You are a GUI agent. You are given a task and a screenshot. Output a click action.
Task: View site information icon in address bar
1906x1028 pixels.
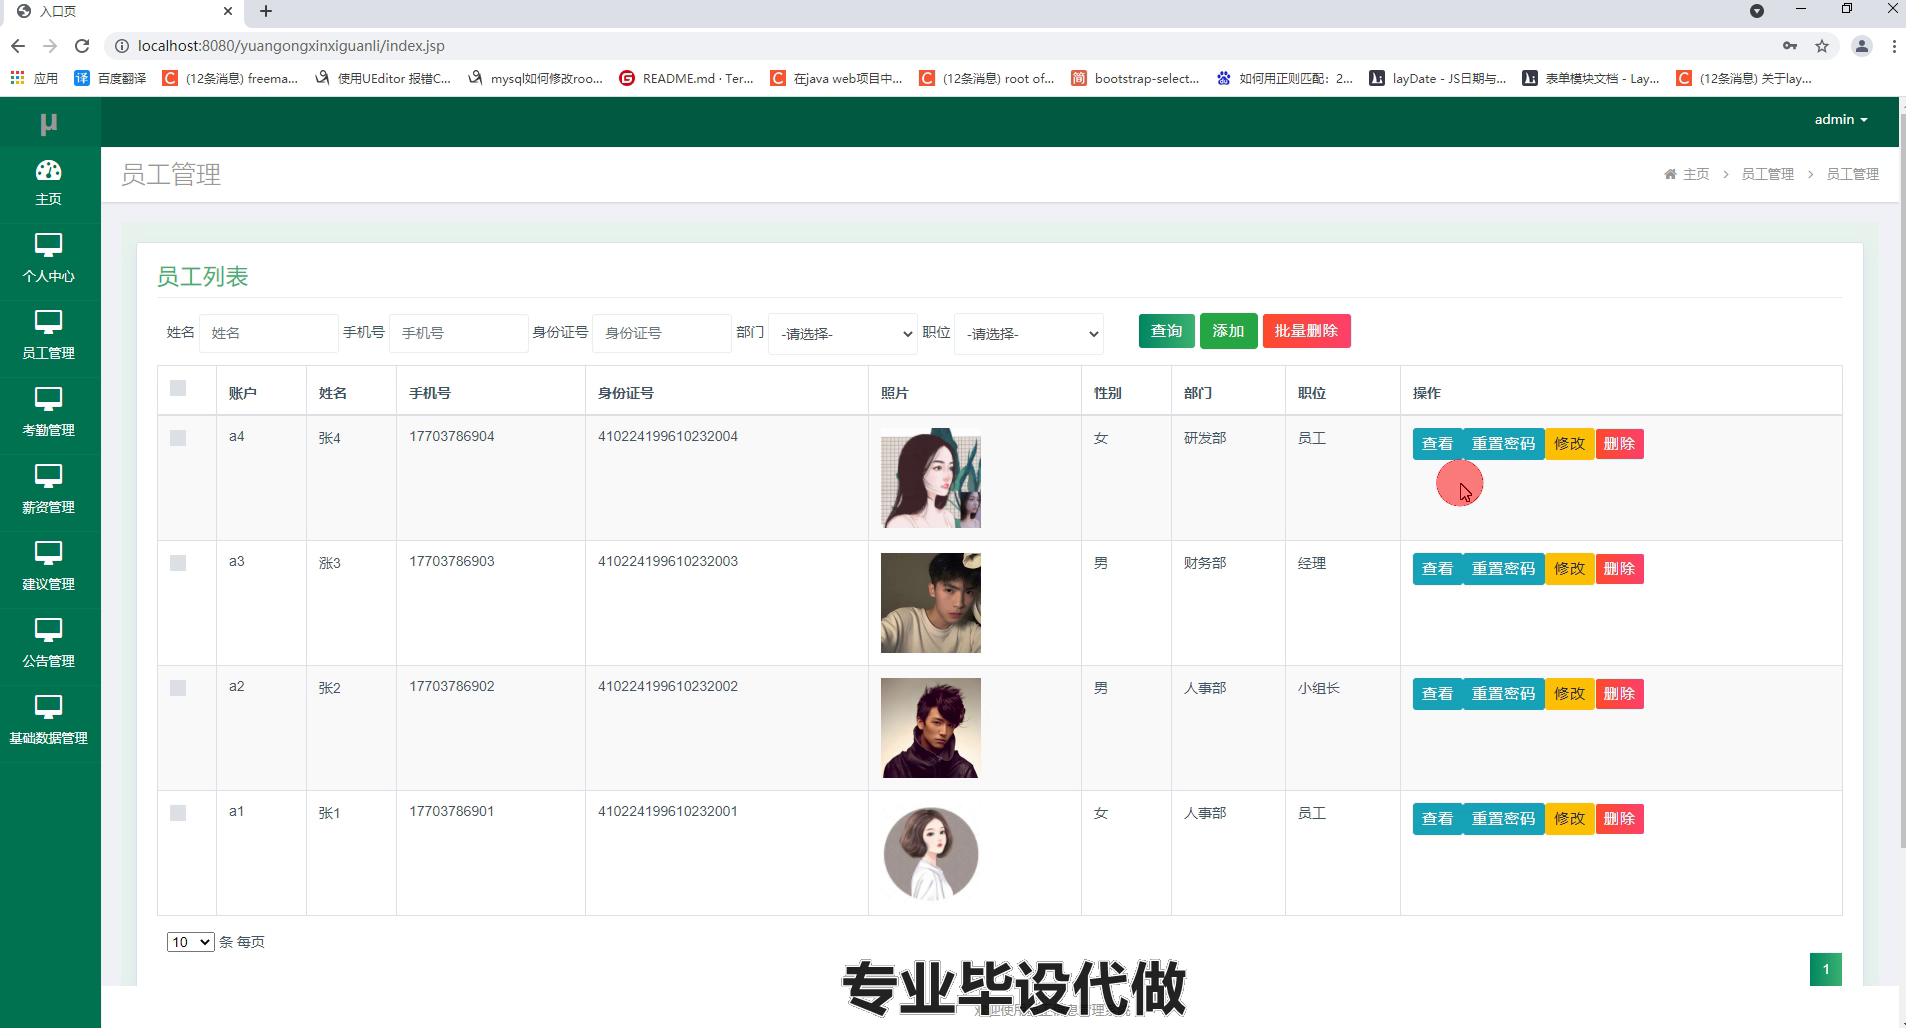(x=121, y=46)
